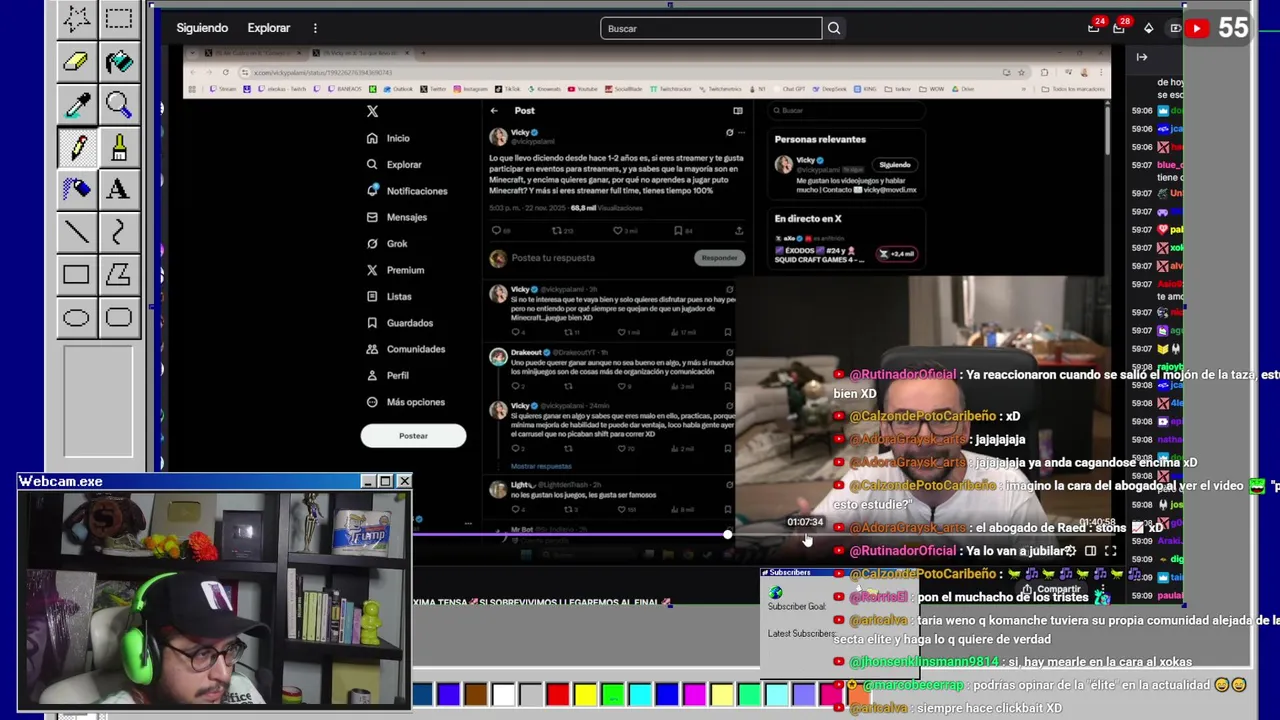The image size is (1280, 720).
Task: Select the Free-Form Select tool
Action: click(x=76, y=18)
